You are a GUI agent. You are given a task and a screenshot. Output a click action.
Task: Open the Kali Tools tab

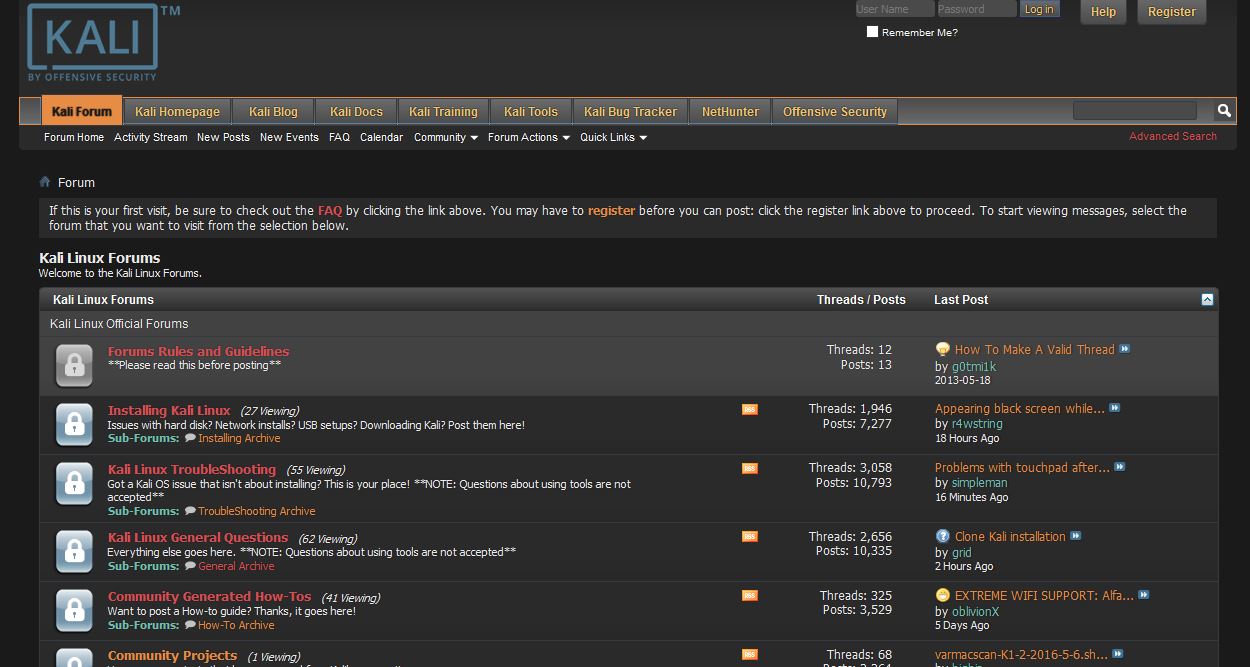click(x=531, y=111)
